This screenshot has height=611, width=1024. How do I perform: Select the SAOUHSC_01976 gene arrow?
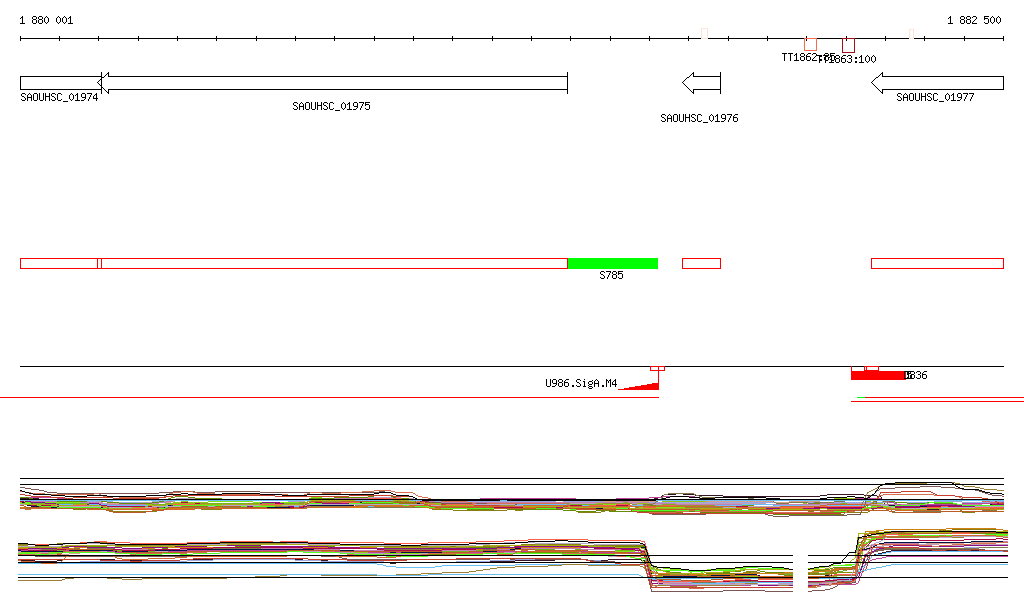point(701,83)
